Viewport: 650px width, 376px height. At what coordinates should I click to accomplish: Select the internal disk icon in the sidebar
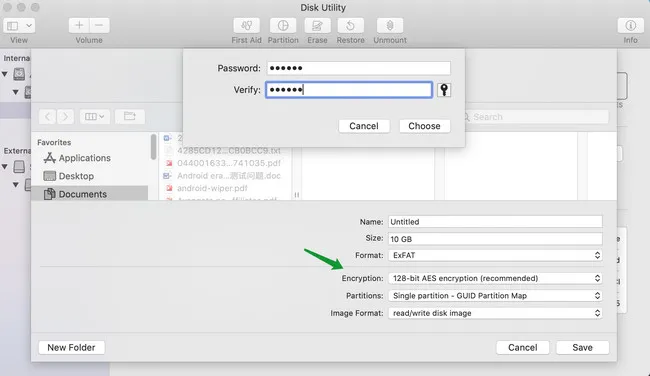(19, 74)
